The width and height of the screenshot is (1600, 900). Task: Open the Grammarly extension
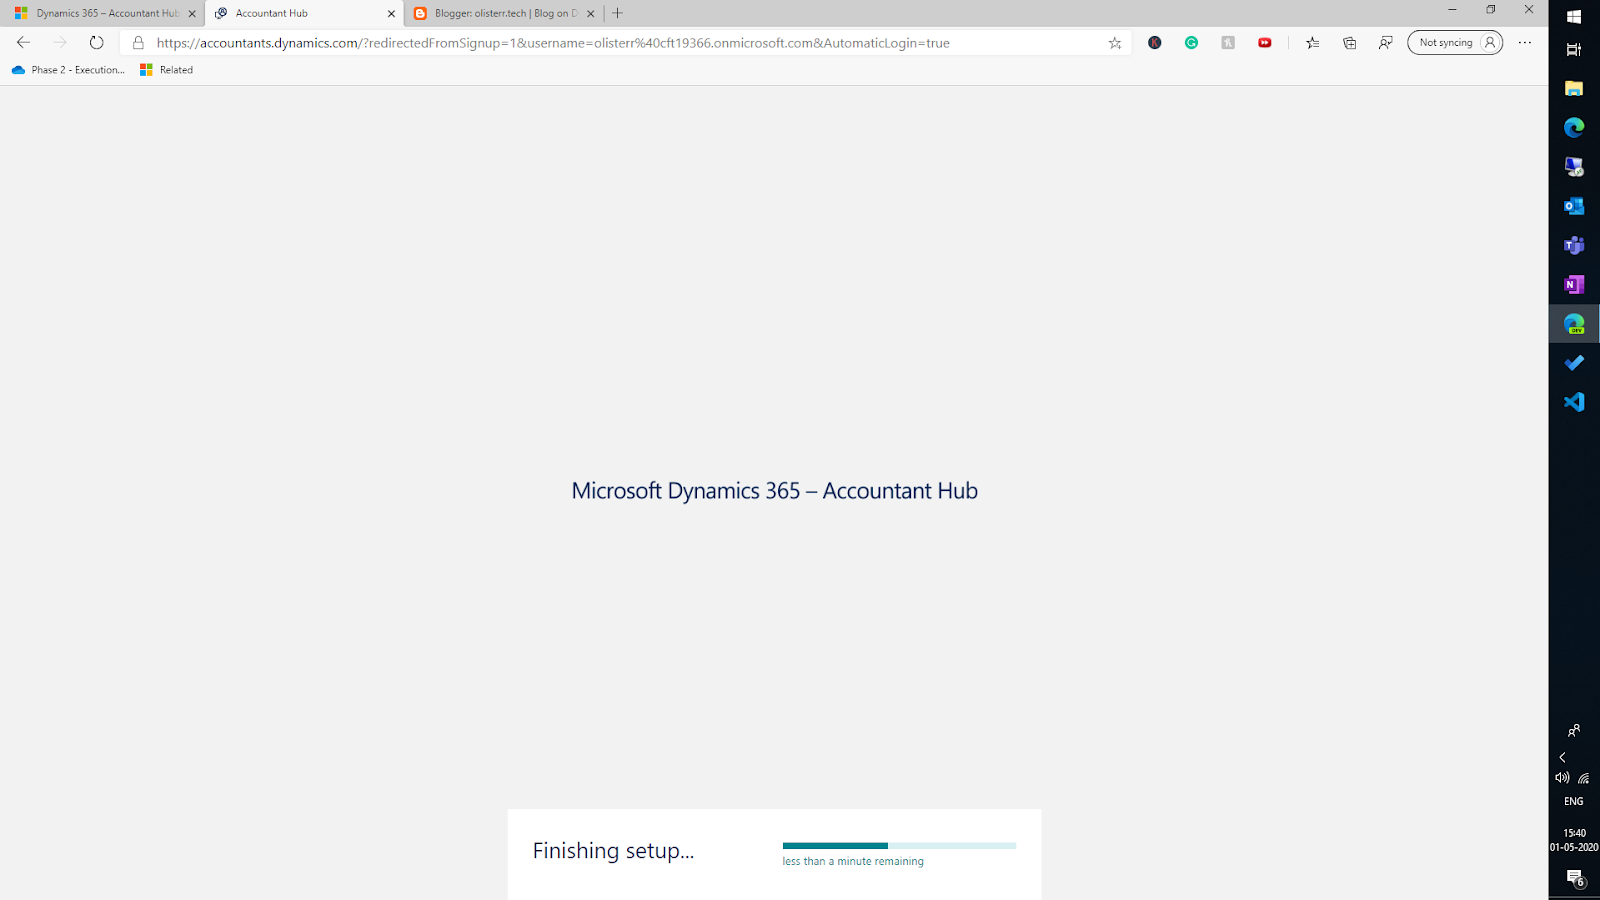coord(1191,43)
